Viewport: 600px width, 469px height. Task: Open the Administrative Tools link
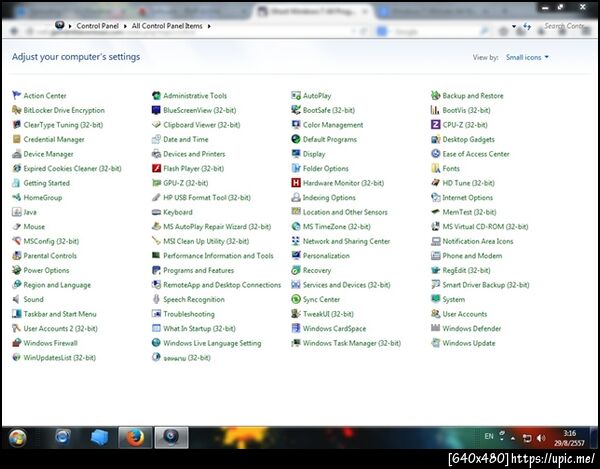tap(195, 96)
